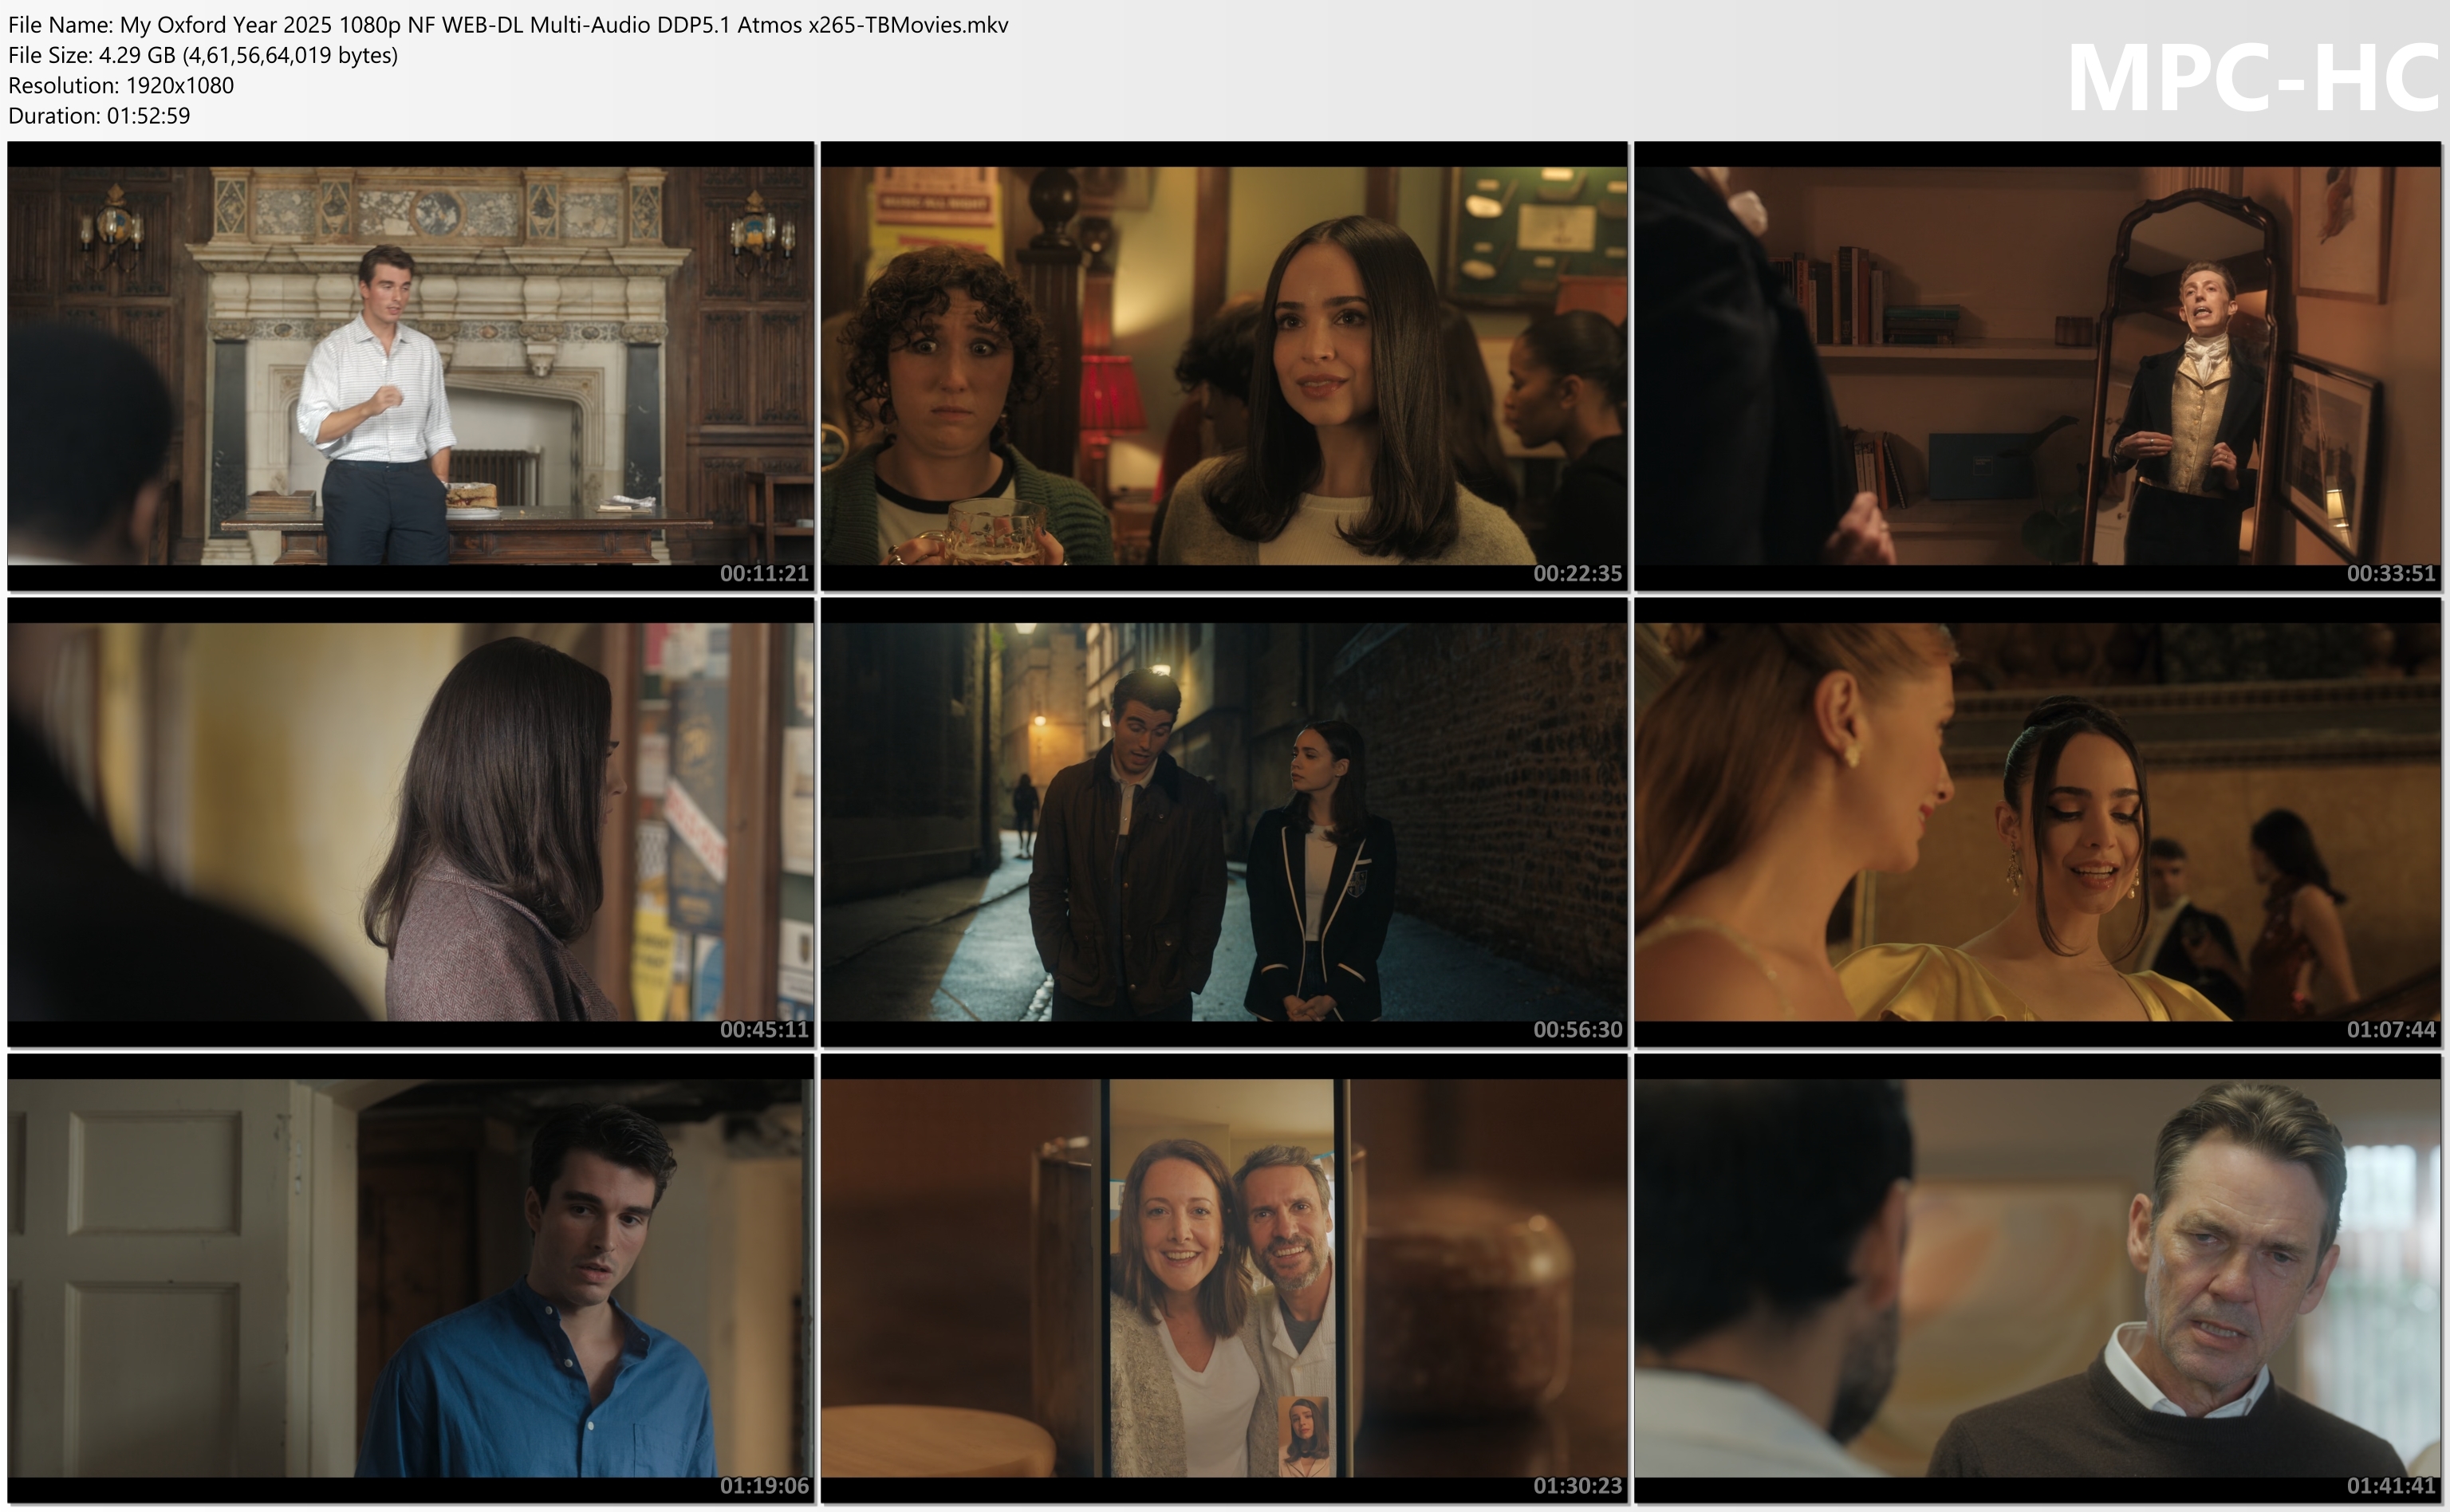
Task: Click the Duration: 01:52:59 line
Action: [99, 115]
